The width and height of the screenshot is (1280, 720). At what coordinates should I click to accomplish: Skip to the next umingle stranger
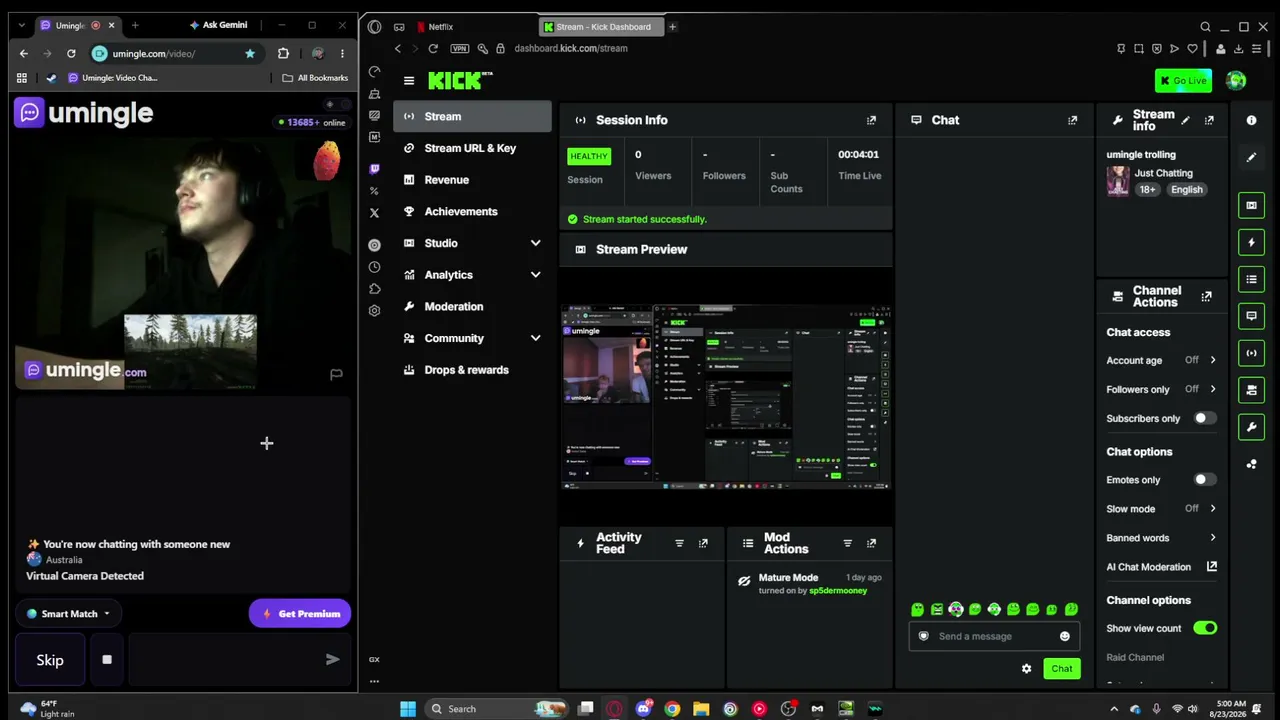coord(50,660)
